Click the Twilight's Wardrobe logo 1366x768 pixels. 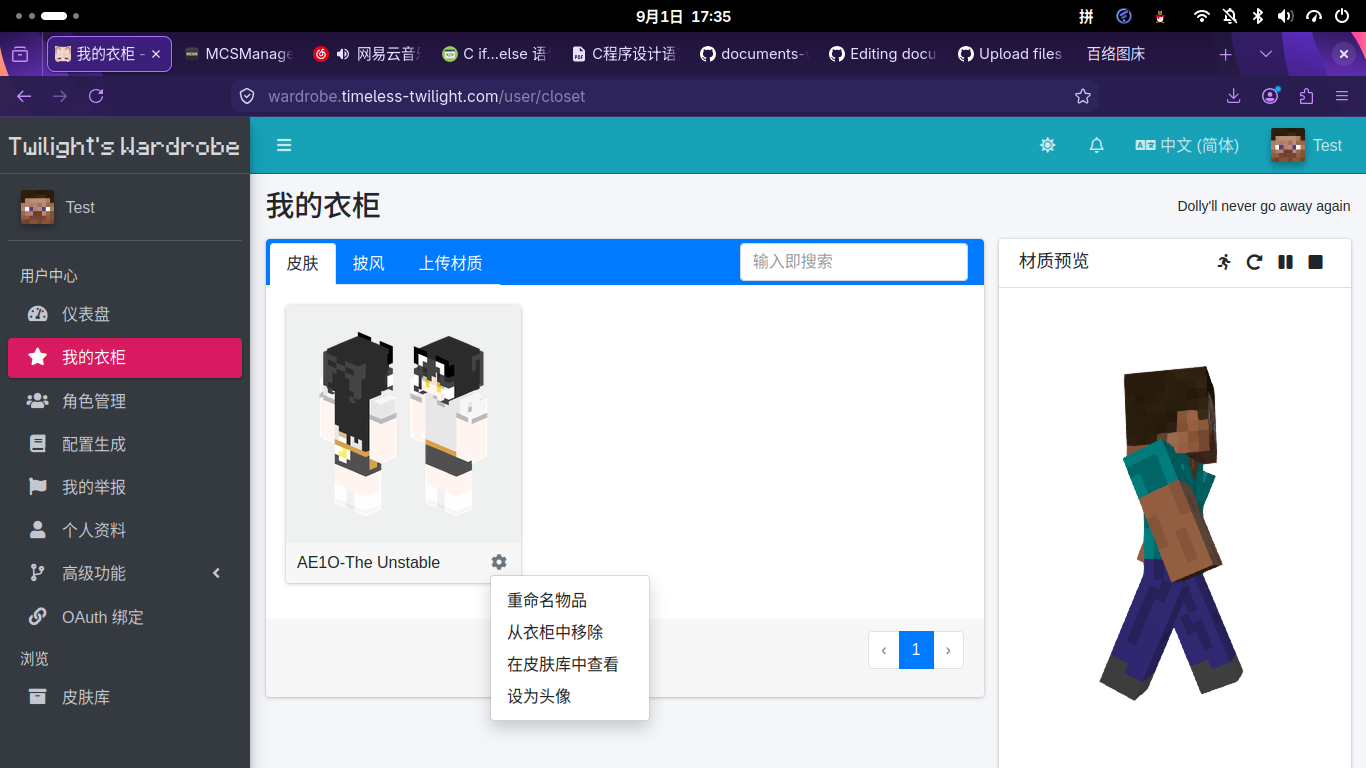coord(125,146)
